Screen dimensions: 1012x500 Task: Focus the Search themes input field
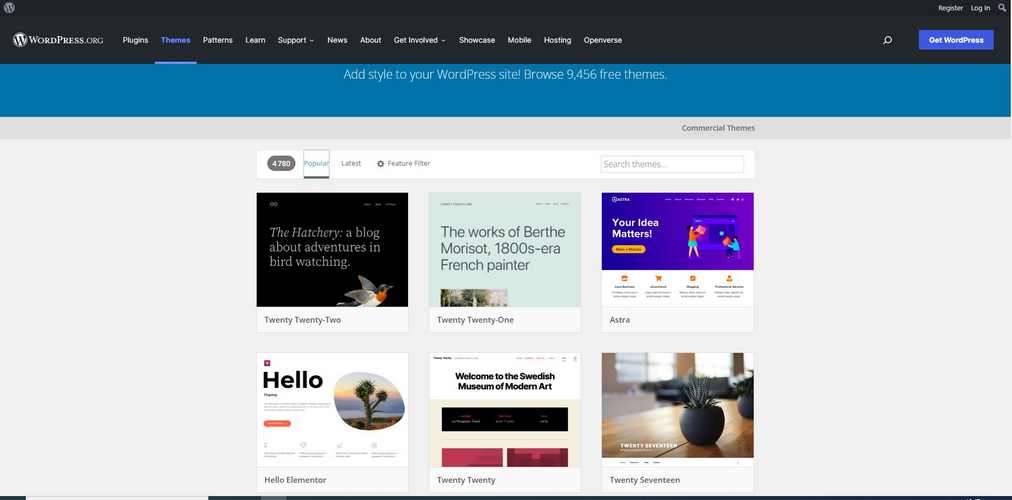[x=672, y=164]
